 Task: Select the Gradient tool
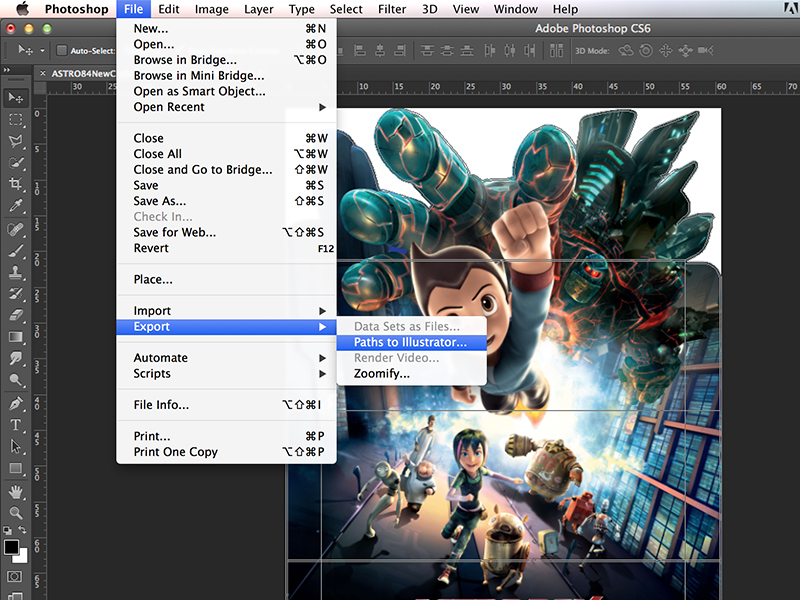[x=16, y=337]
